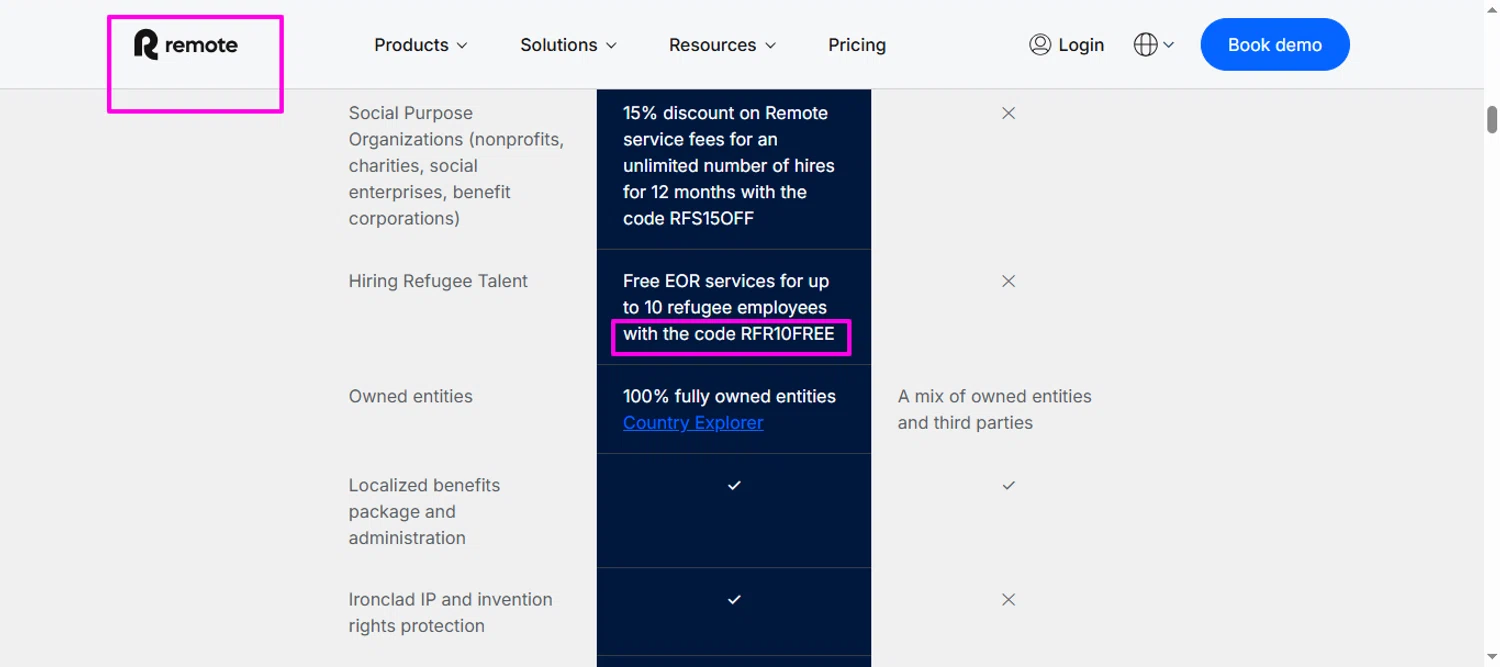Go to the Pricing page
The image size is (1500, 667).
(x=857, y=45)
